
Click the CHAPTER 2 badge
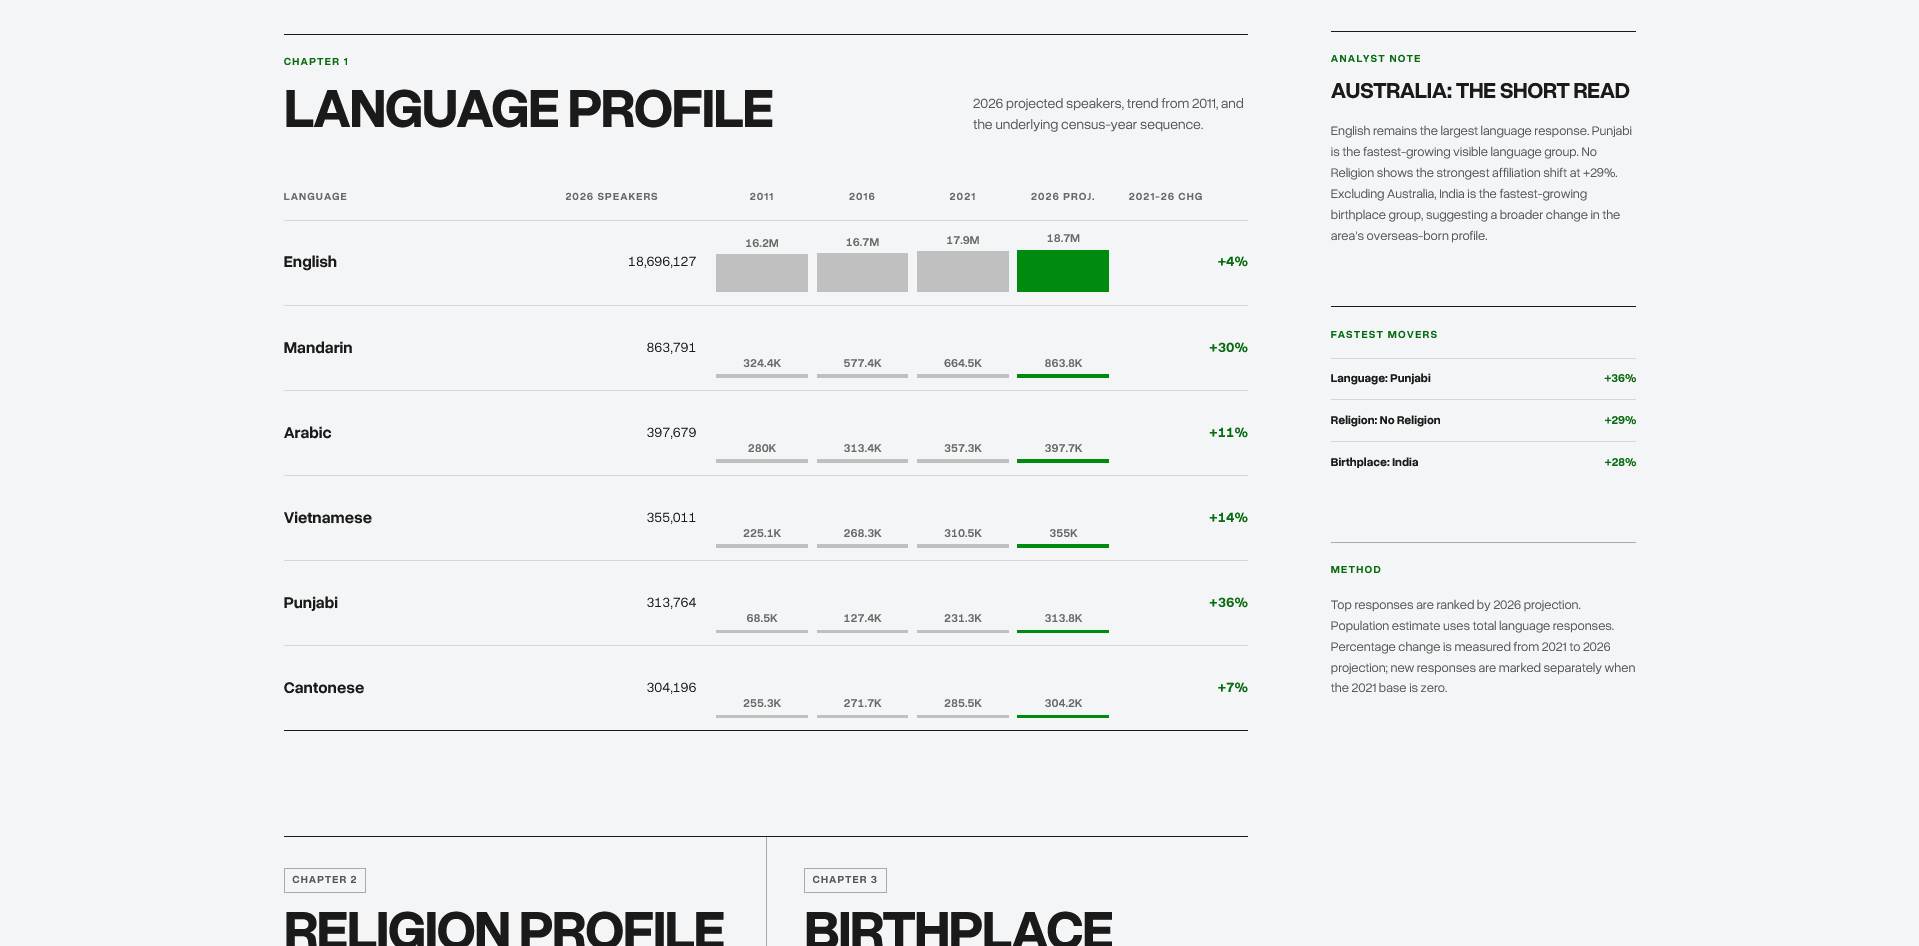tap(325, 880)
